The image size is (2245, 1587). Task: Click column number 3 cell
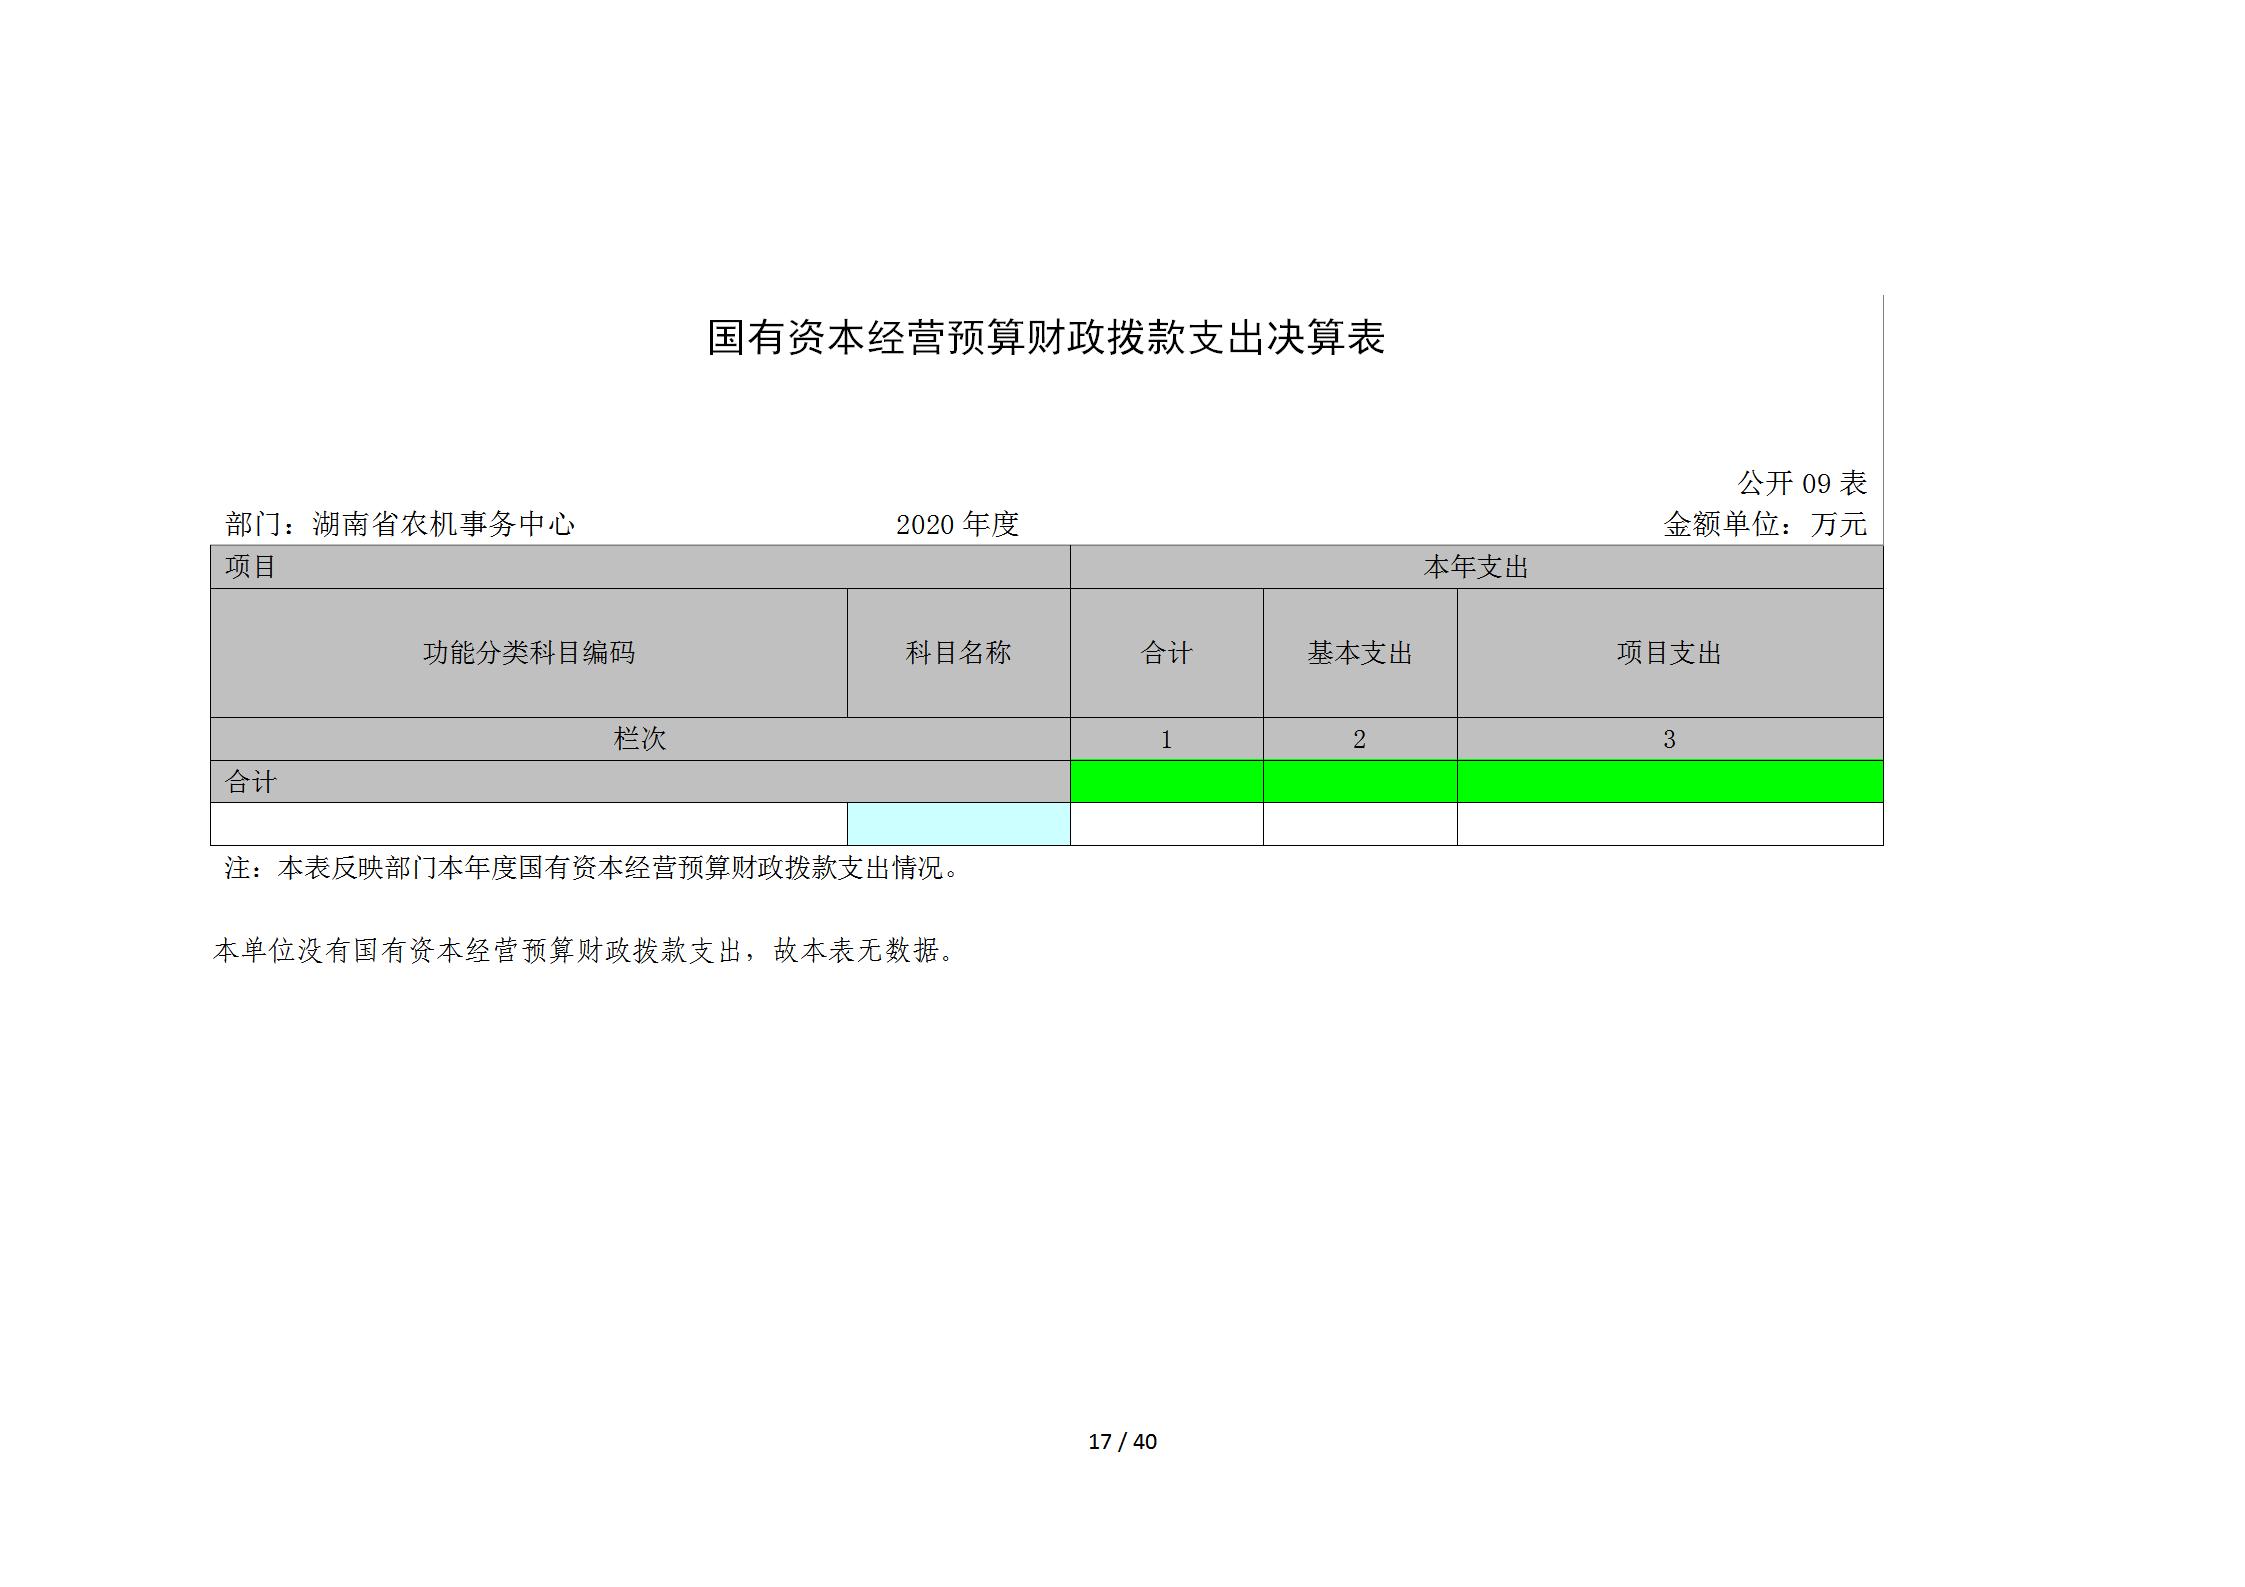click(1669, 739)
